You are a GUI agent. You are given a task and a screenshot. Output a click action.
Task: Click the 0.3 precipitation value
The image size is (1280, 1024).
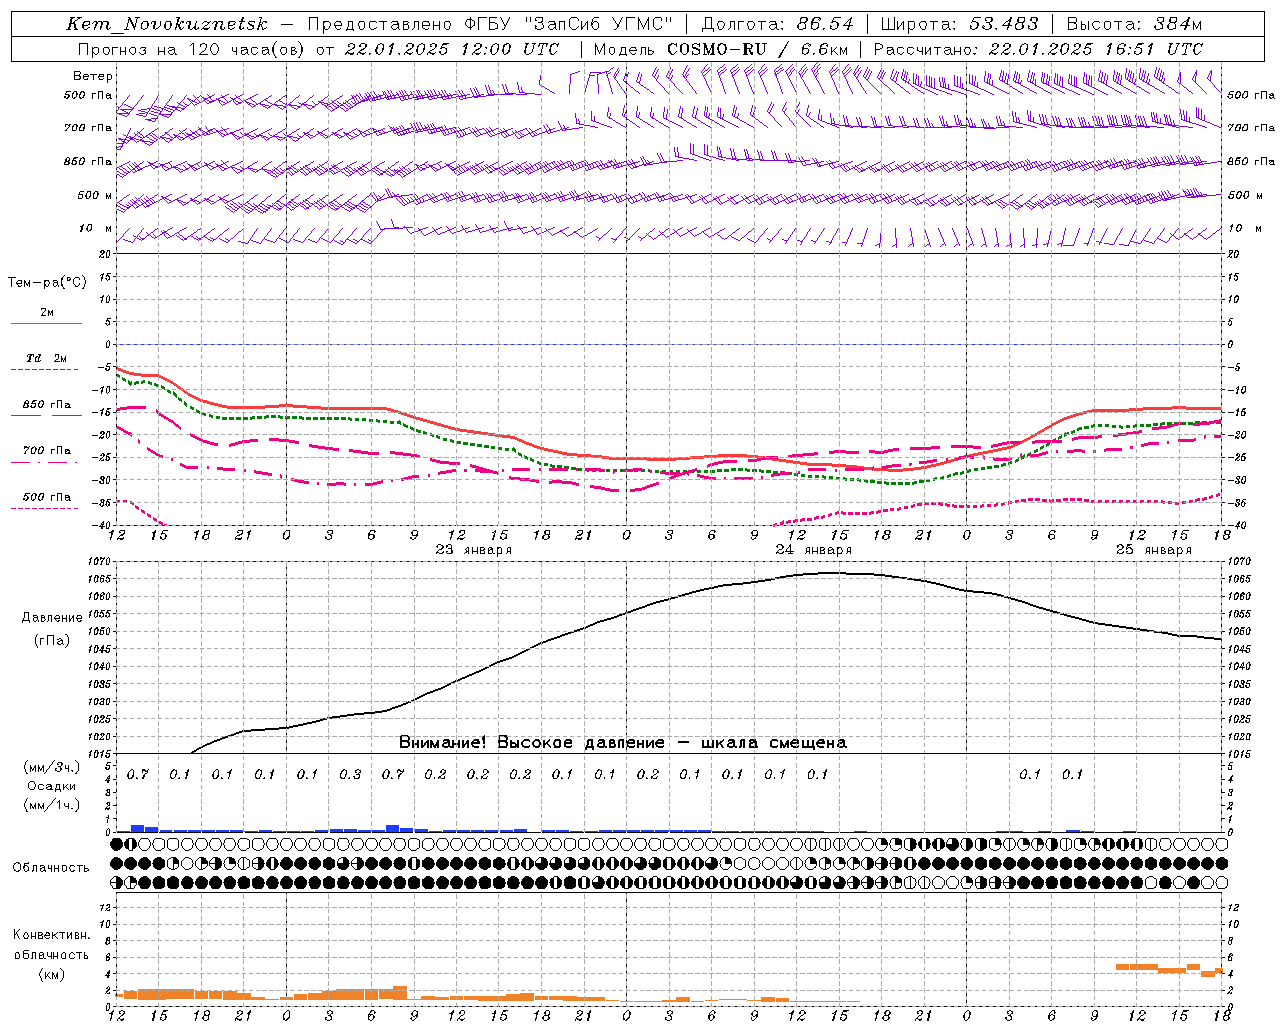[x=350, y=774]
